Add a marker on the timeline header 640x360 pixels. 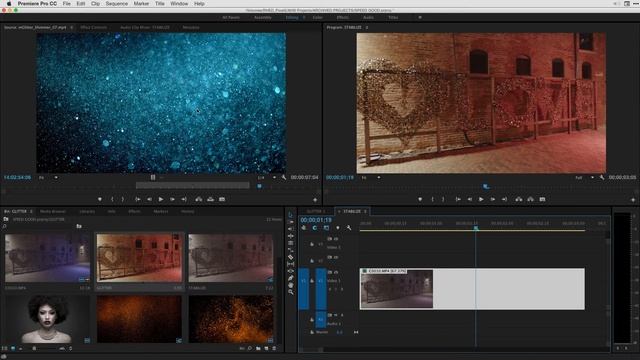[338, 228]
